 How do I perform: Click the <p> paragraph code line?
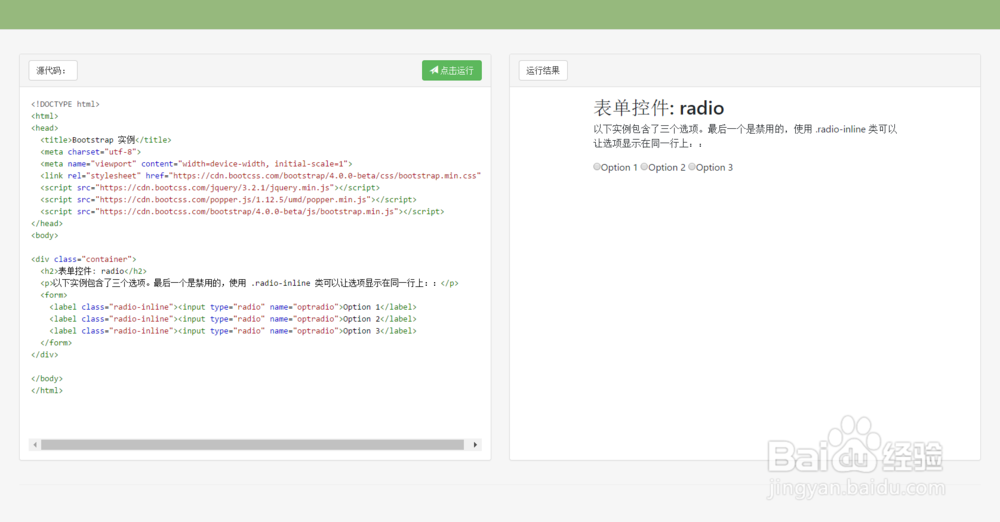(249, 283)
